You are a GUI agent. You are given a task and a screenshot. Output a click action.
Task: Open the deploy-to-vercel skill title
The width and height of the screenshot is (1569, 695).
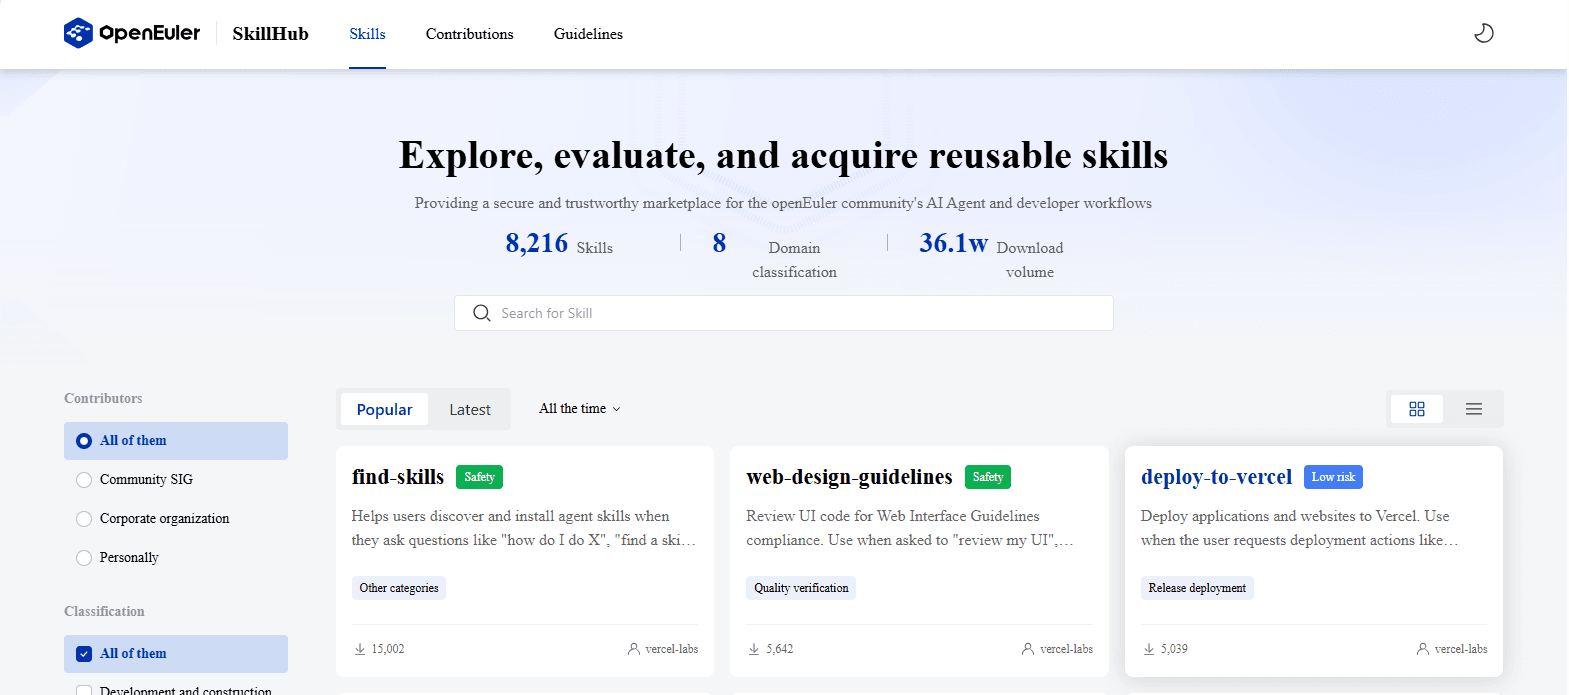pos(1216,477)
